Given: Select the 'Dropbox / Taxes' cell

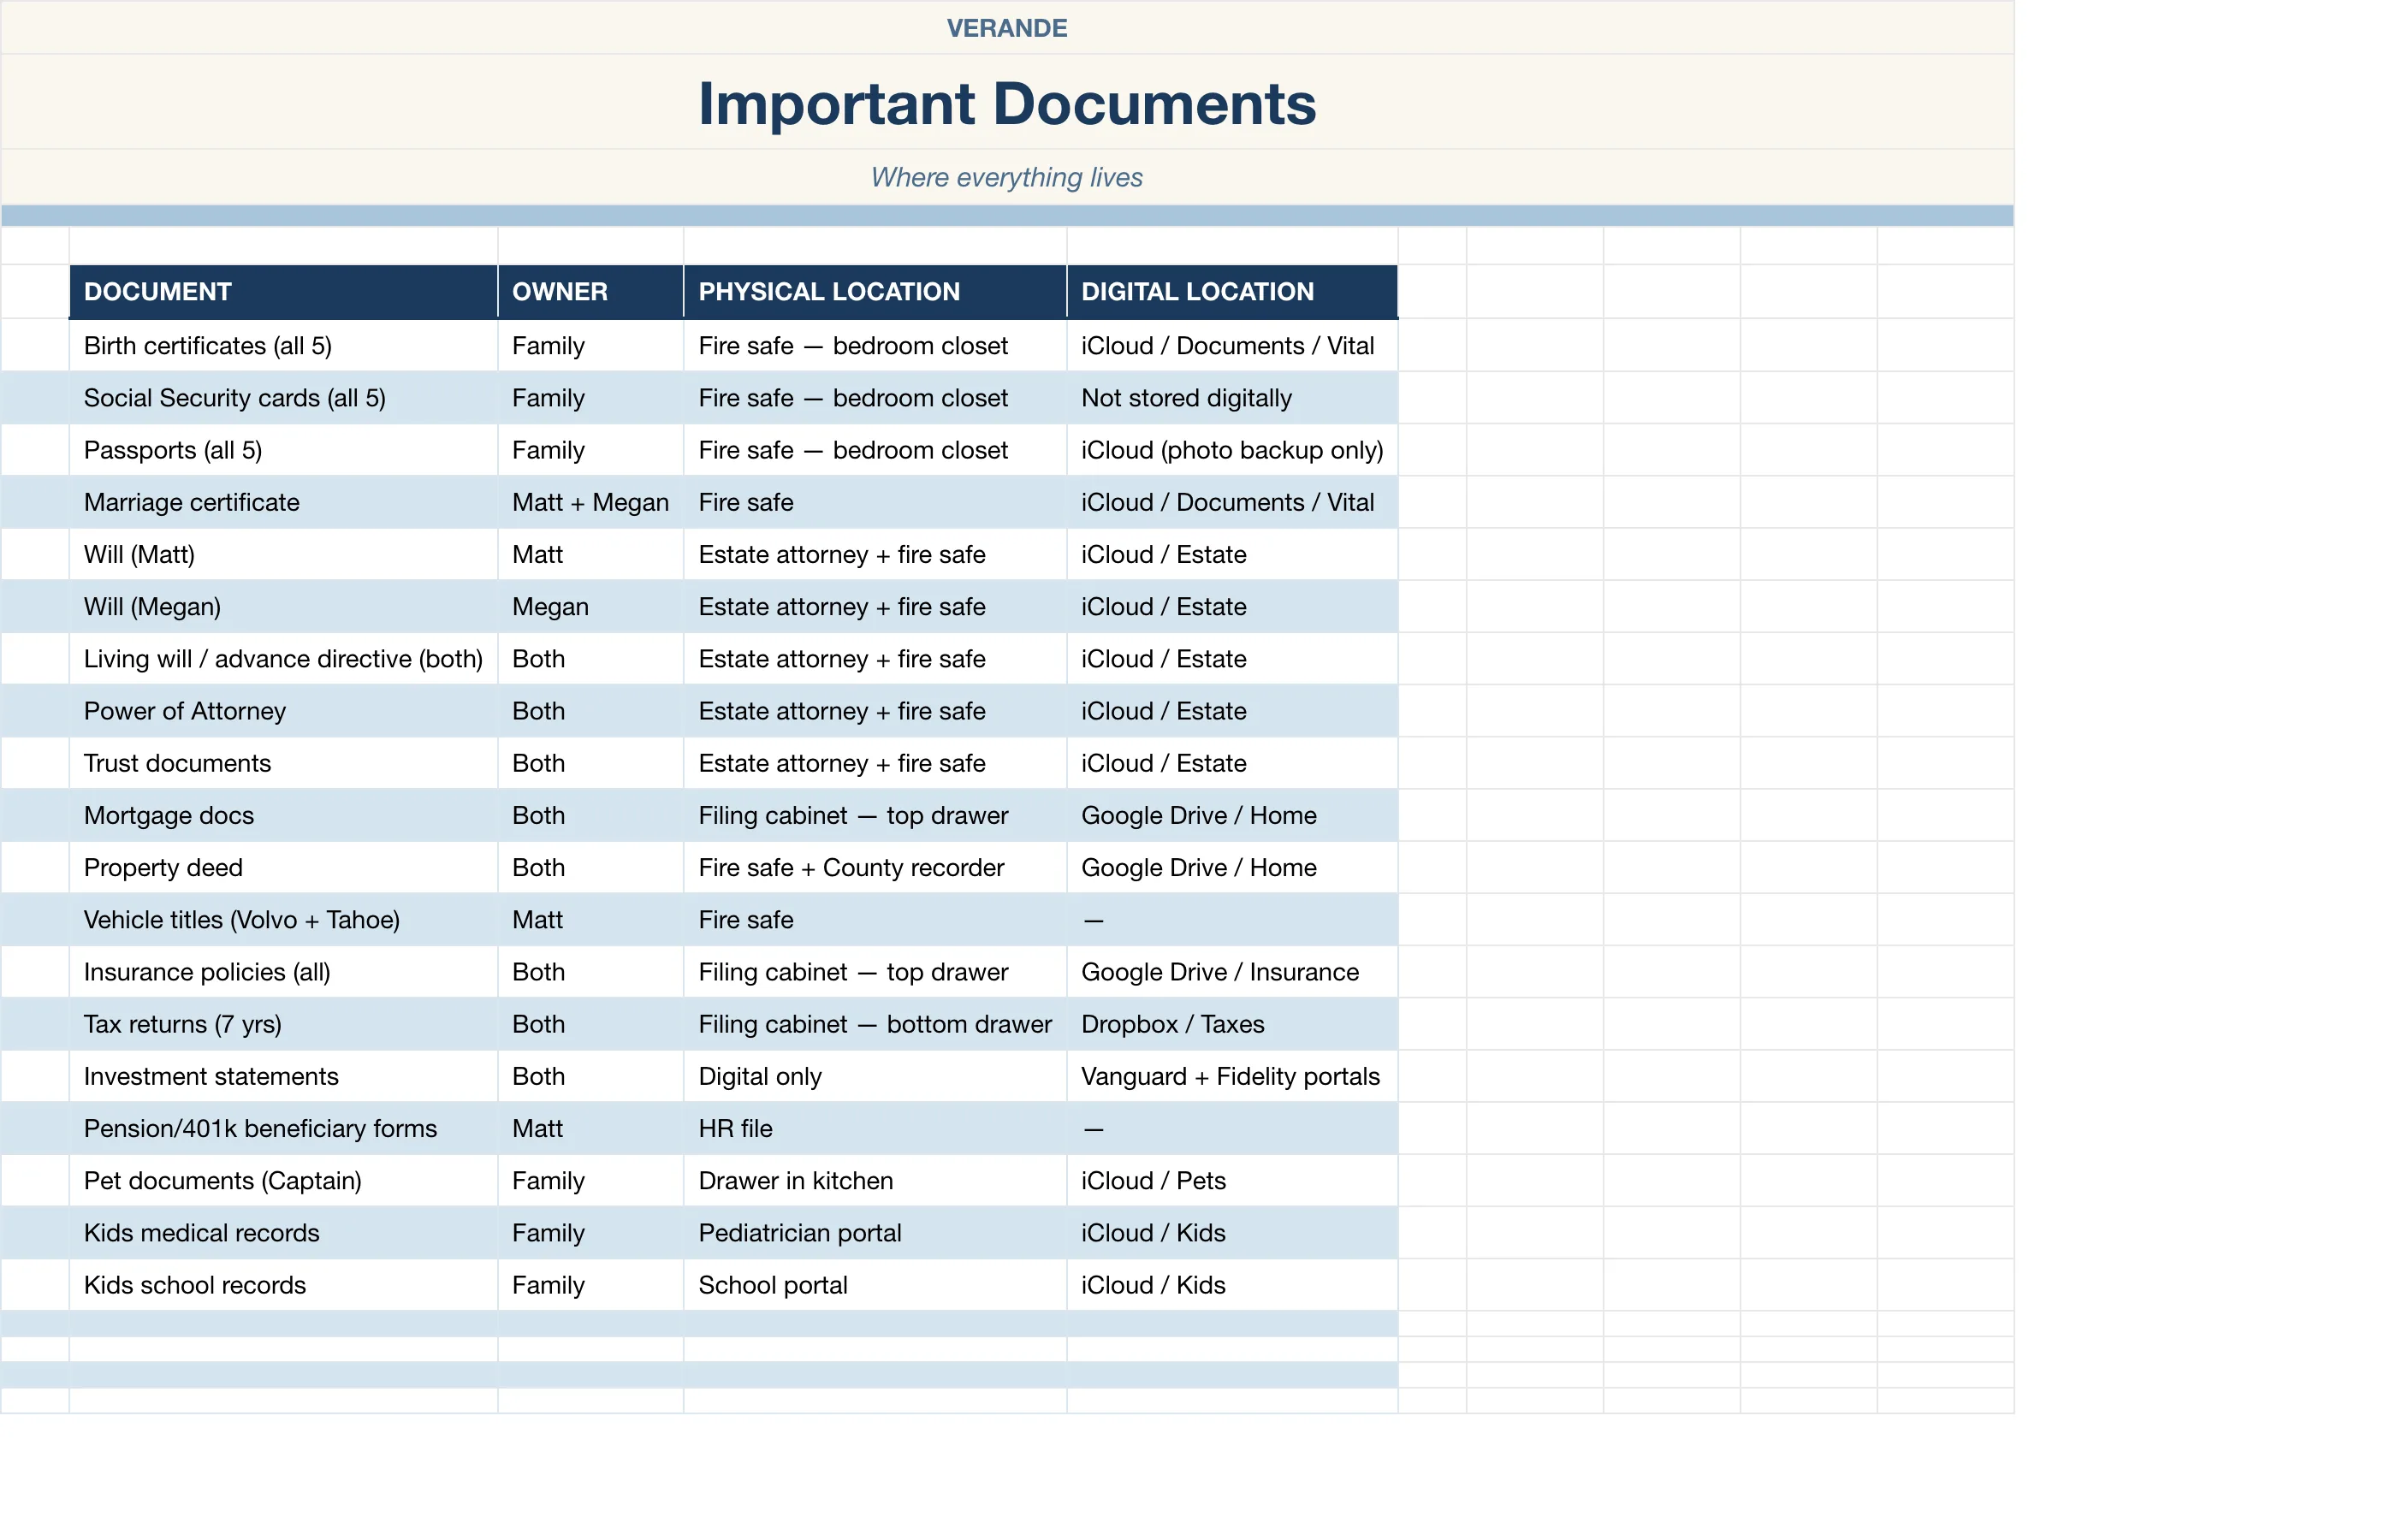Looking at the screenshot, I should pos(1232,1024).
